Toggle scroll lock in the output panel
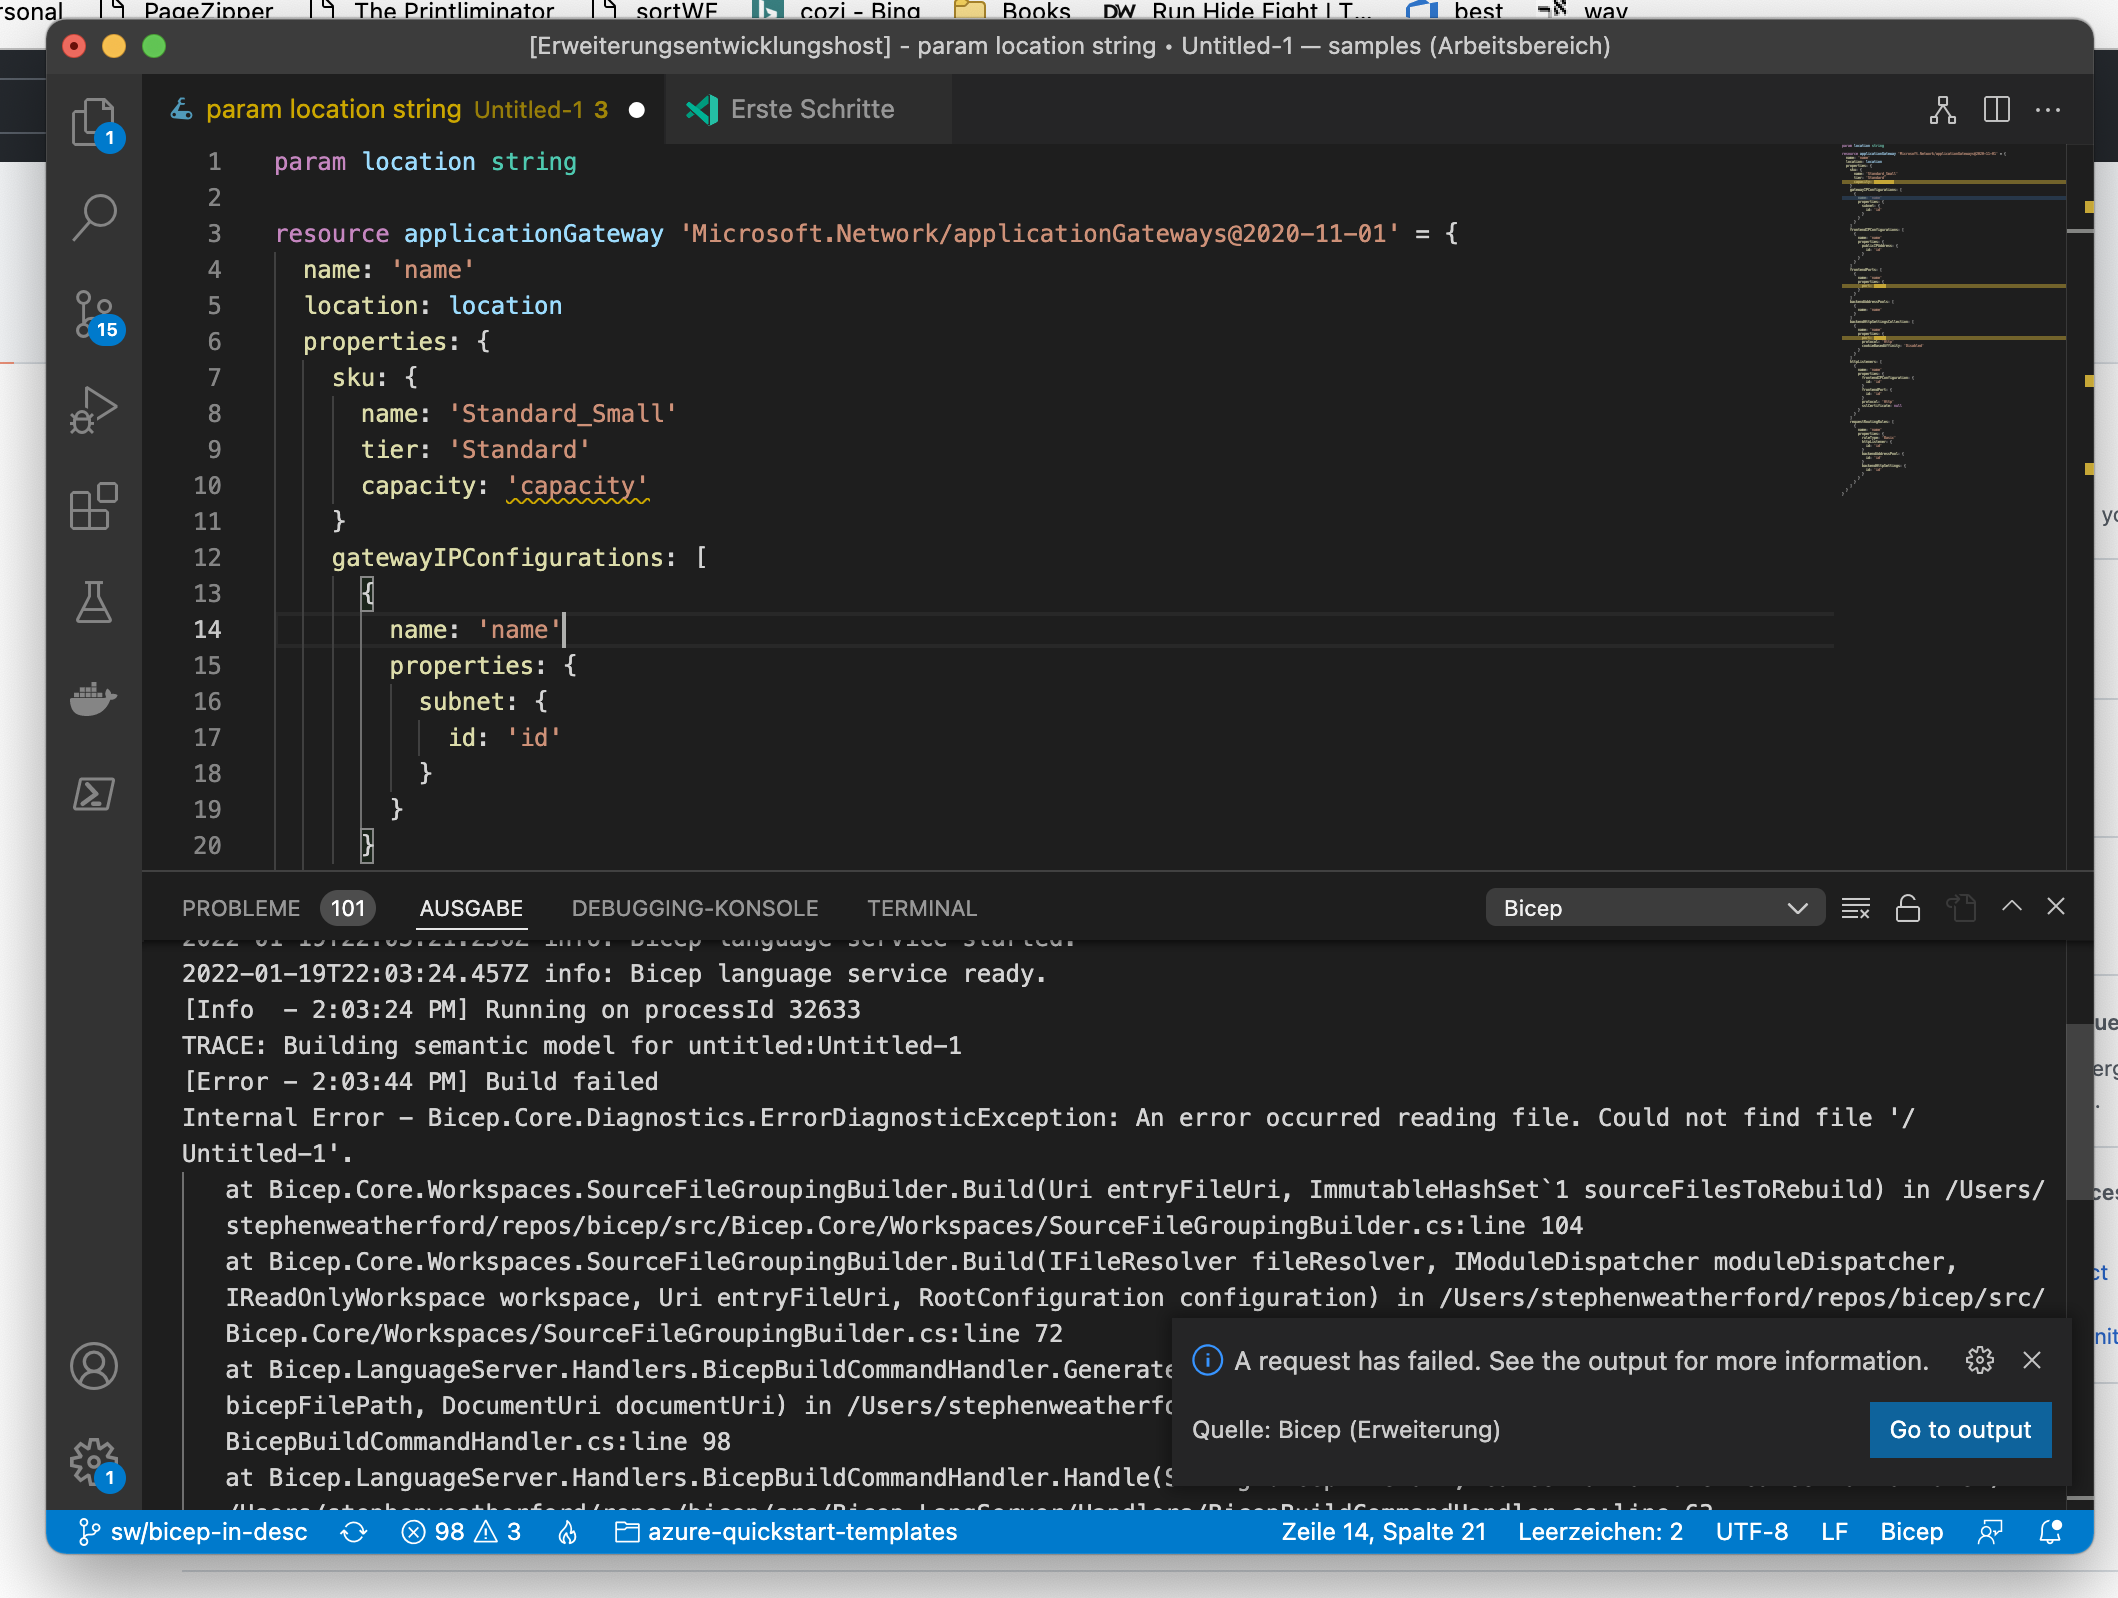The width and height of the screenshot is (2118, 1598). pos(1907,908)
